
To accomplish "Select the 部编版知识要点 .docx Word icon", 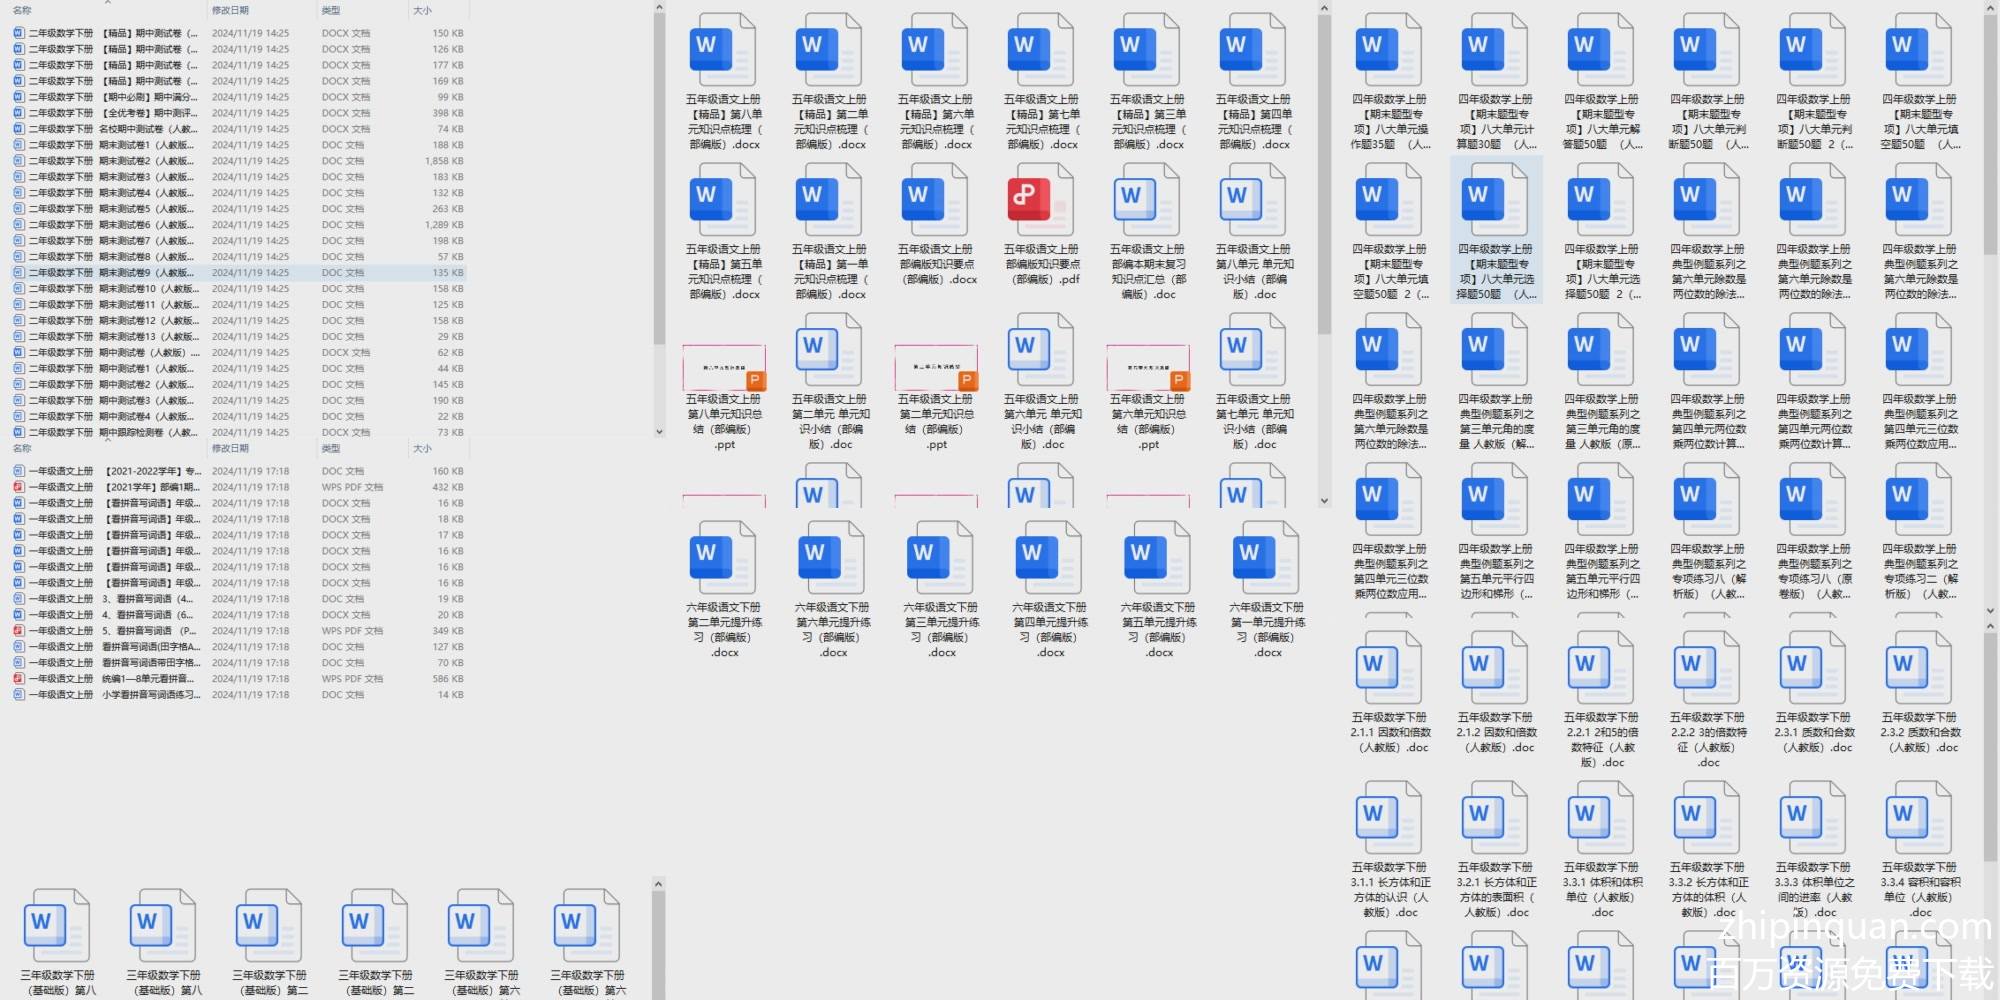I will [x=935, y=199].
